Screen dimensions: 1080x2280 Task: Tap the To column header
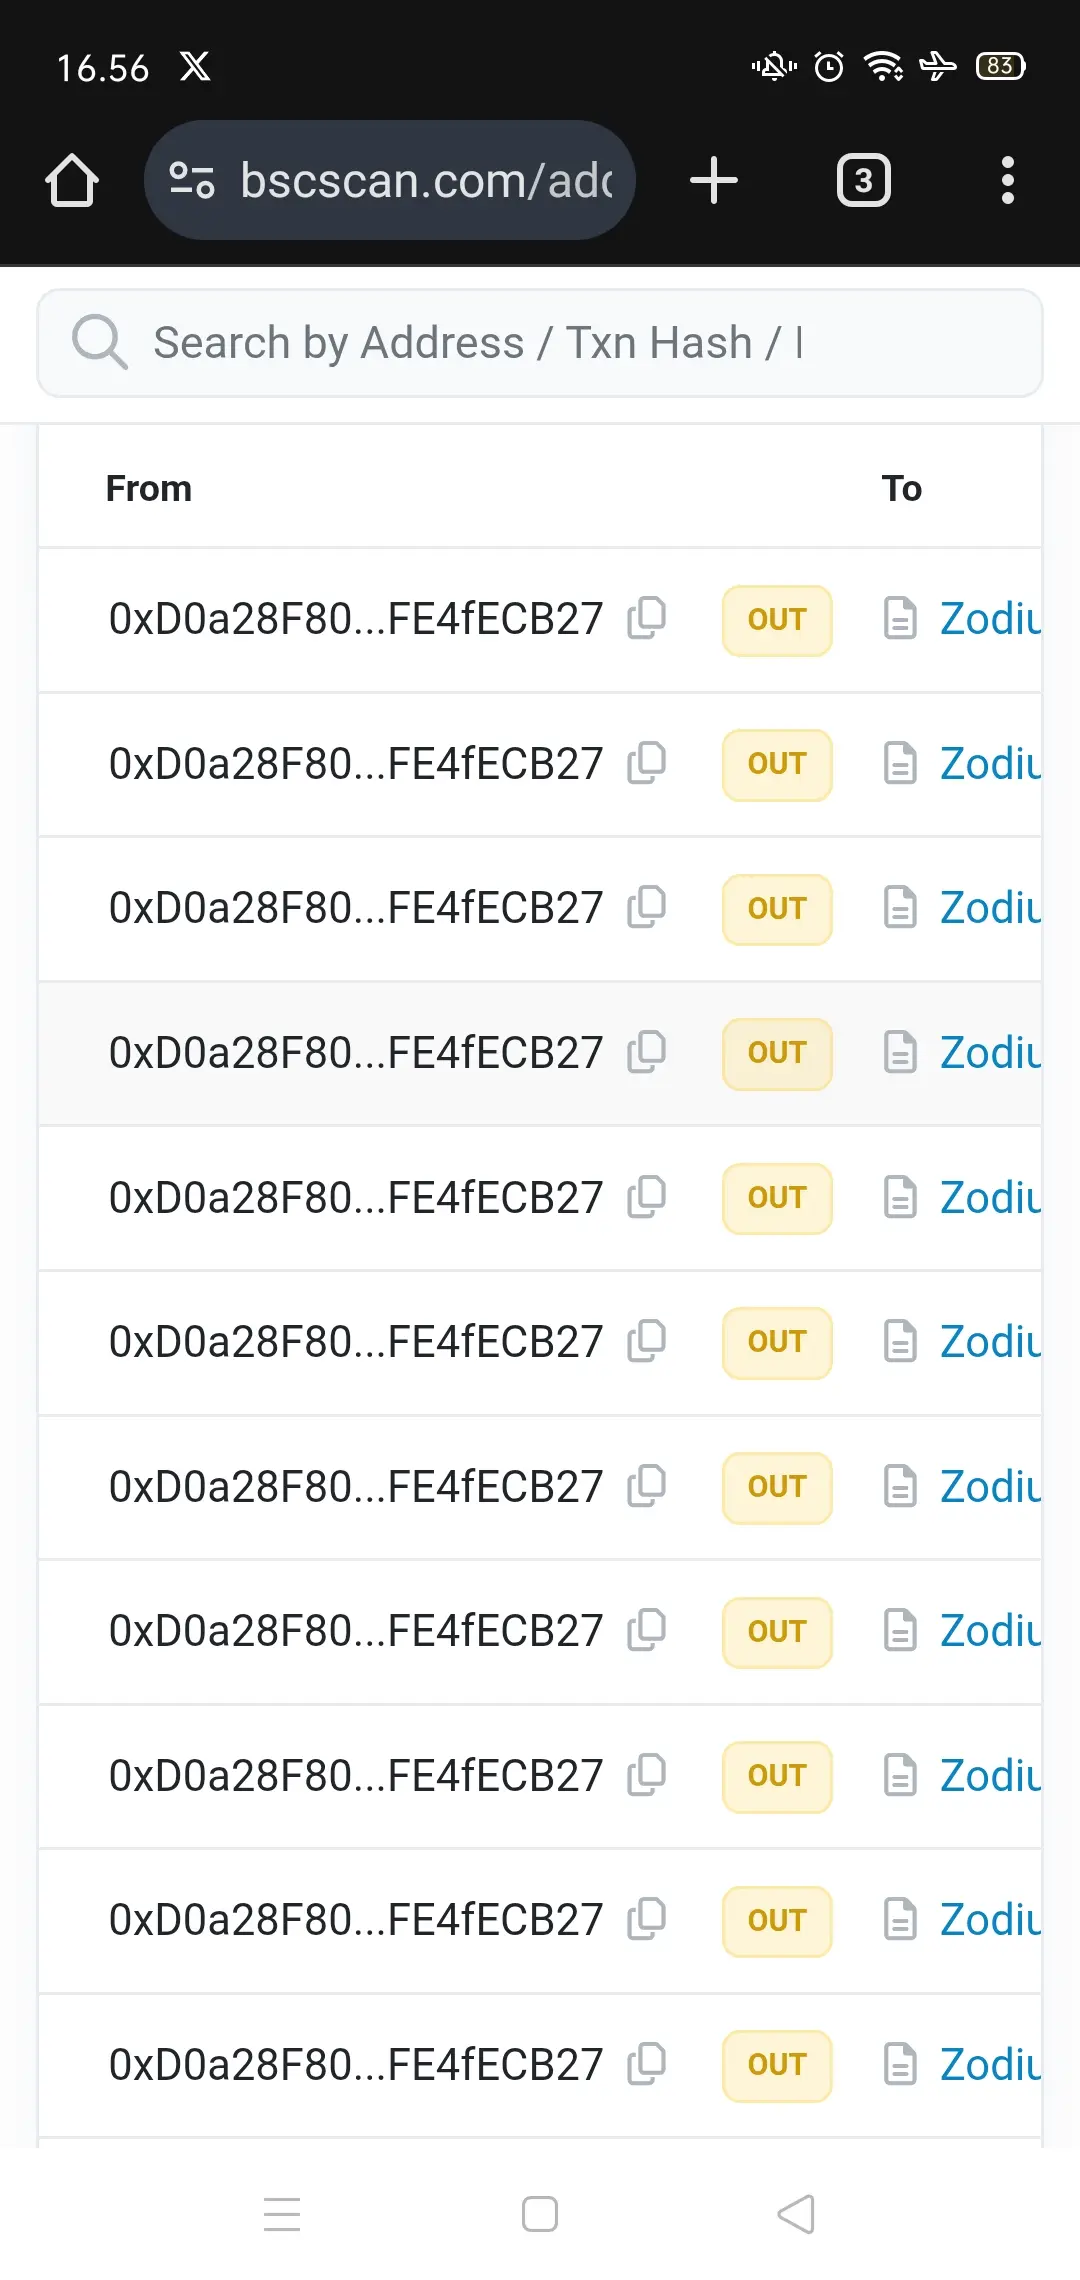(x=902, y=489)
